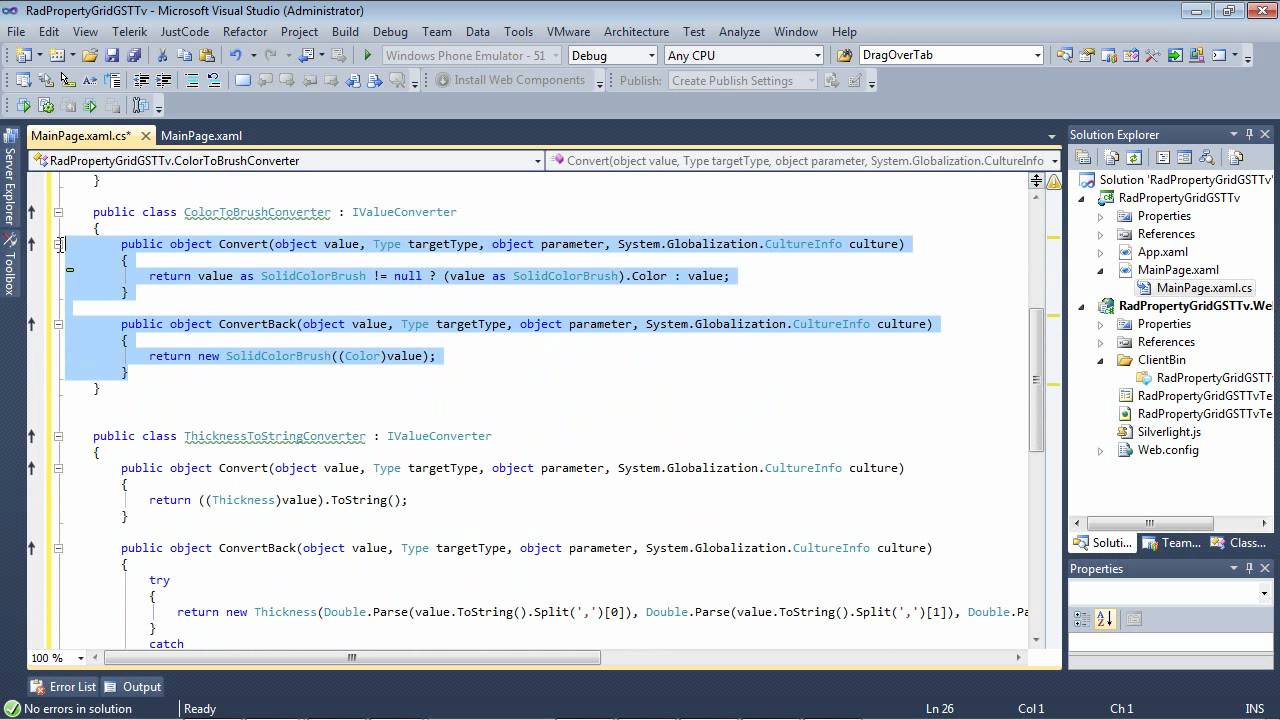Viewport: 1280px width, 720px height.
Task: Click the Increase Indent icon
Action: tap(164, 81)
